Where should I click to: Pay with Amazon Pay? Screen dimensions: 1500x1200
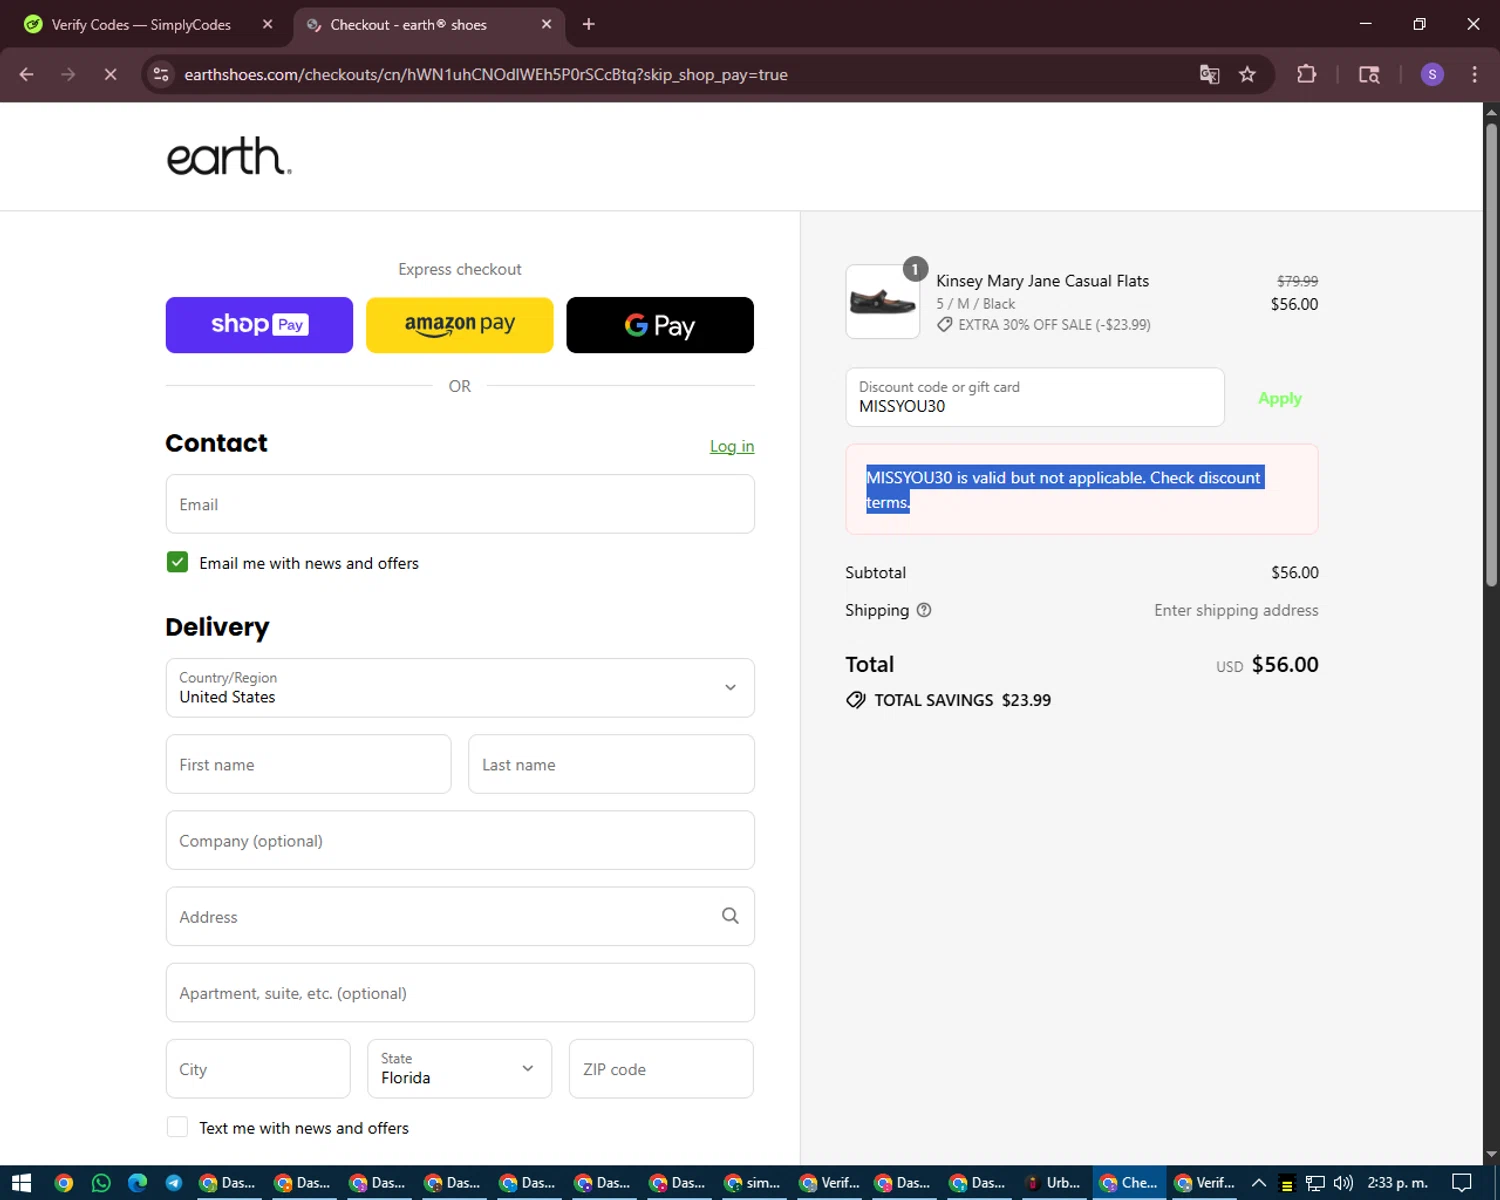coord(459,325)
